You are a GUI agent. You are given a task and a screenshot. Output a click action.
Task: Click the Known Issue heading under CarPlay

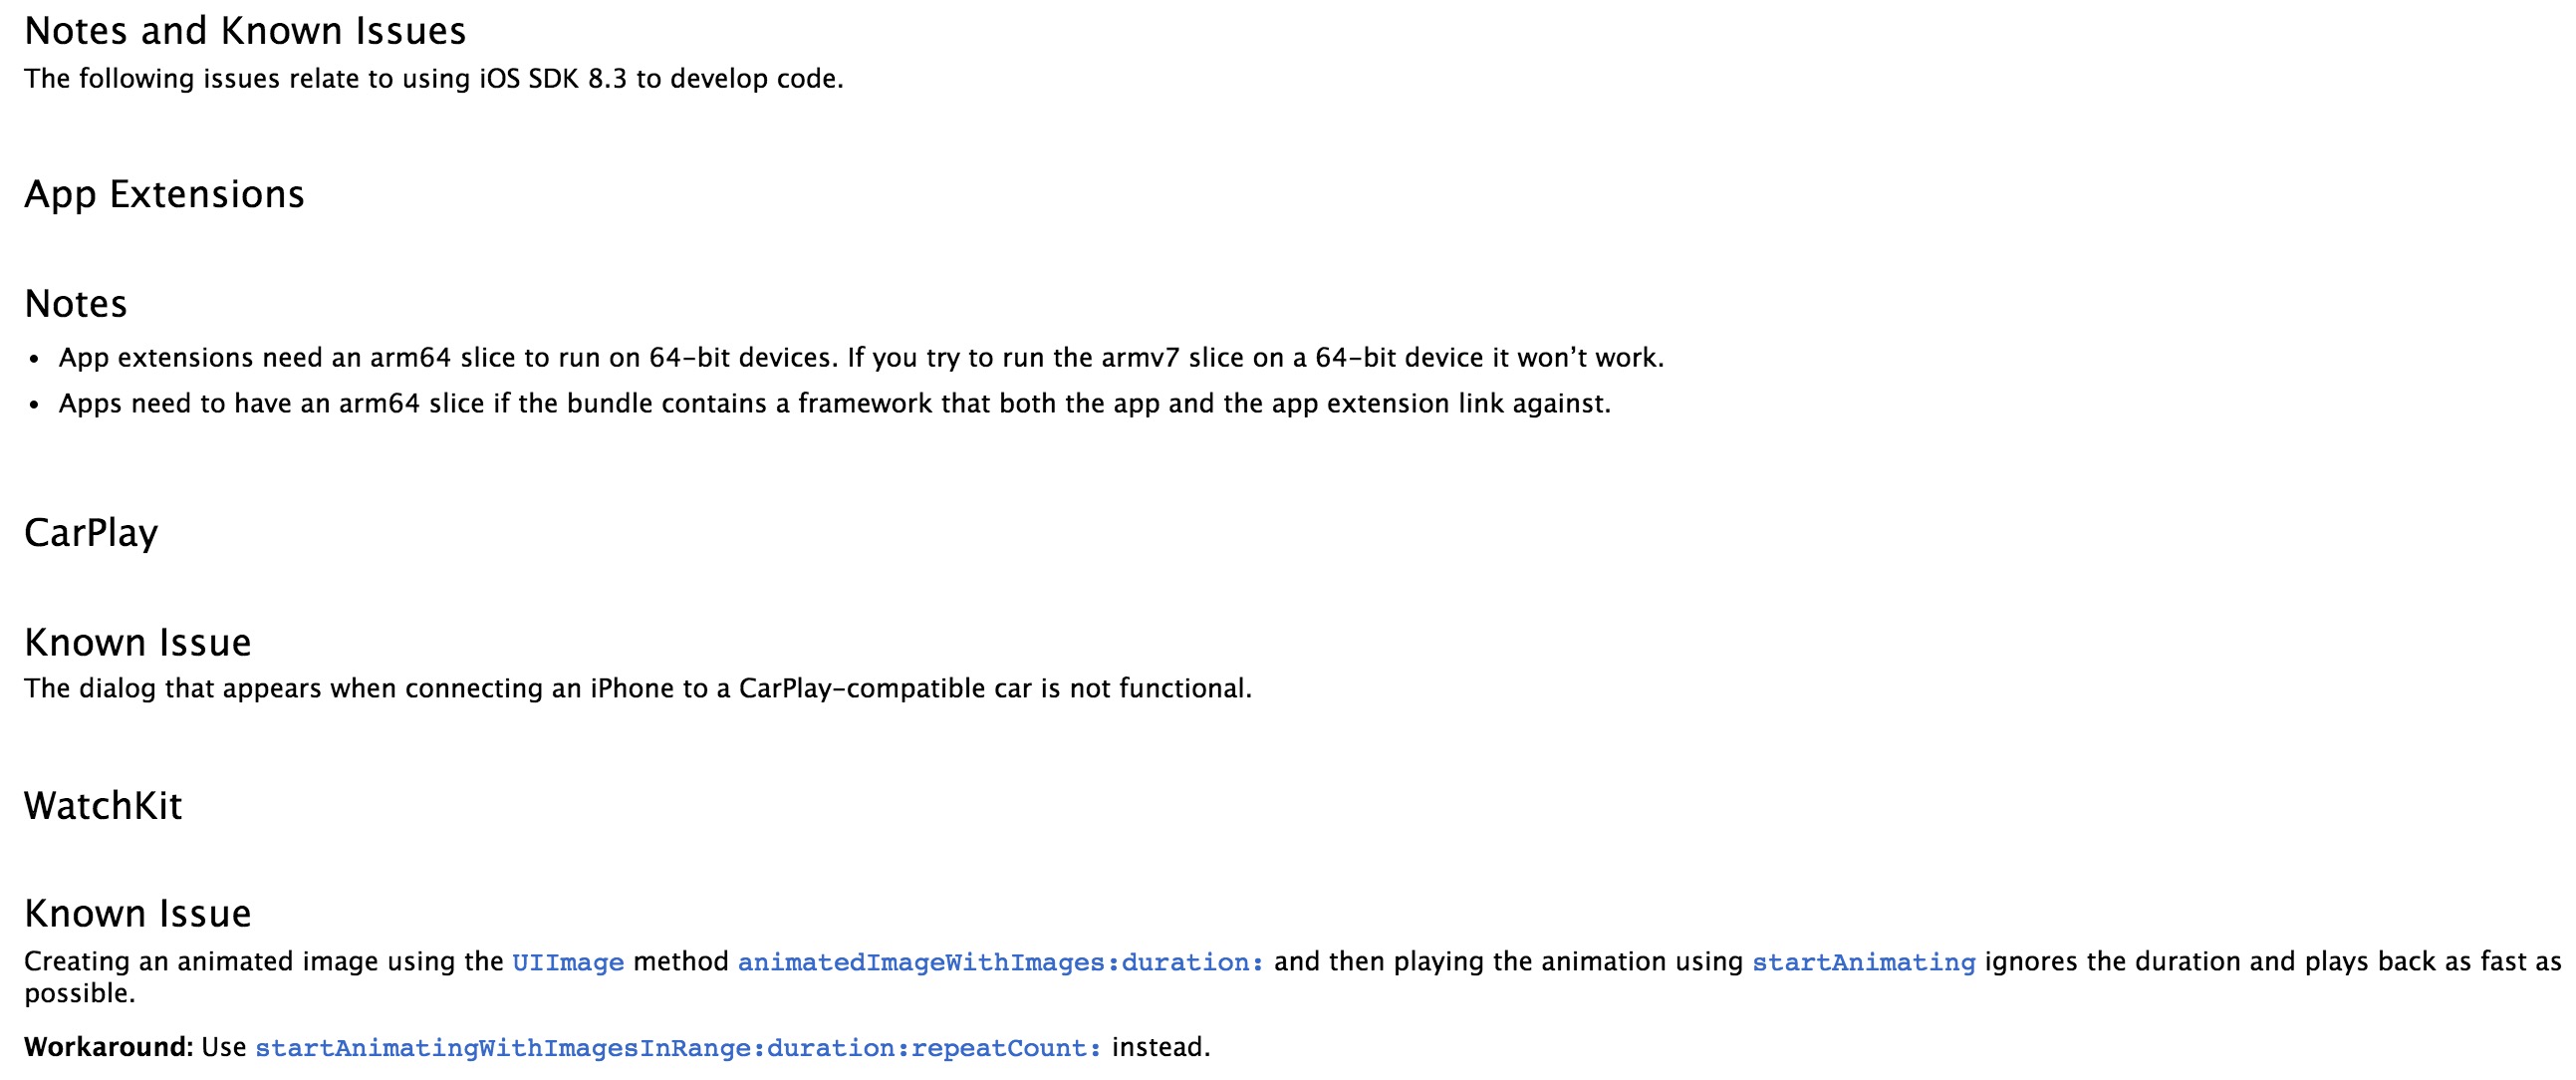[138, 643]
